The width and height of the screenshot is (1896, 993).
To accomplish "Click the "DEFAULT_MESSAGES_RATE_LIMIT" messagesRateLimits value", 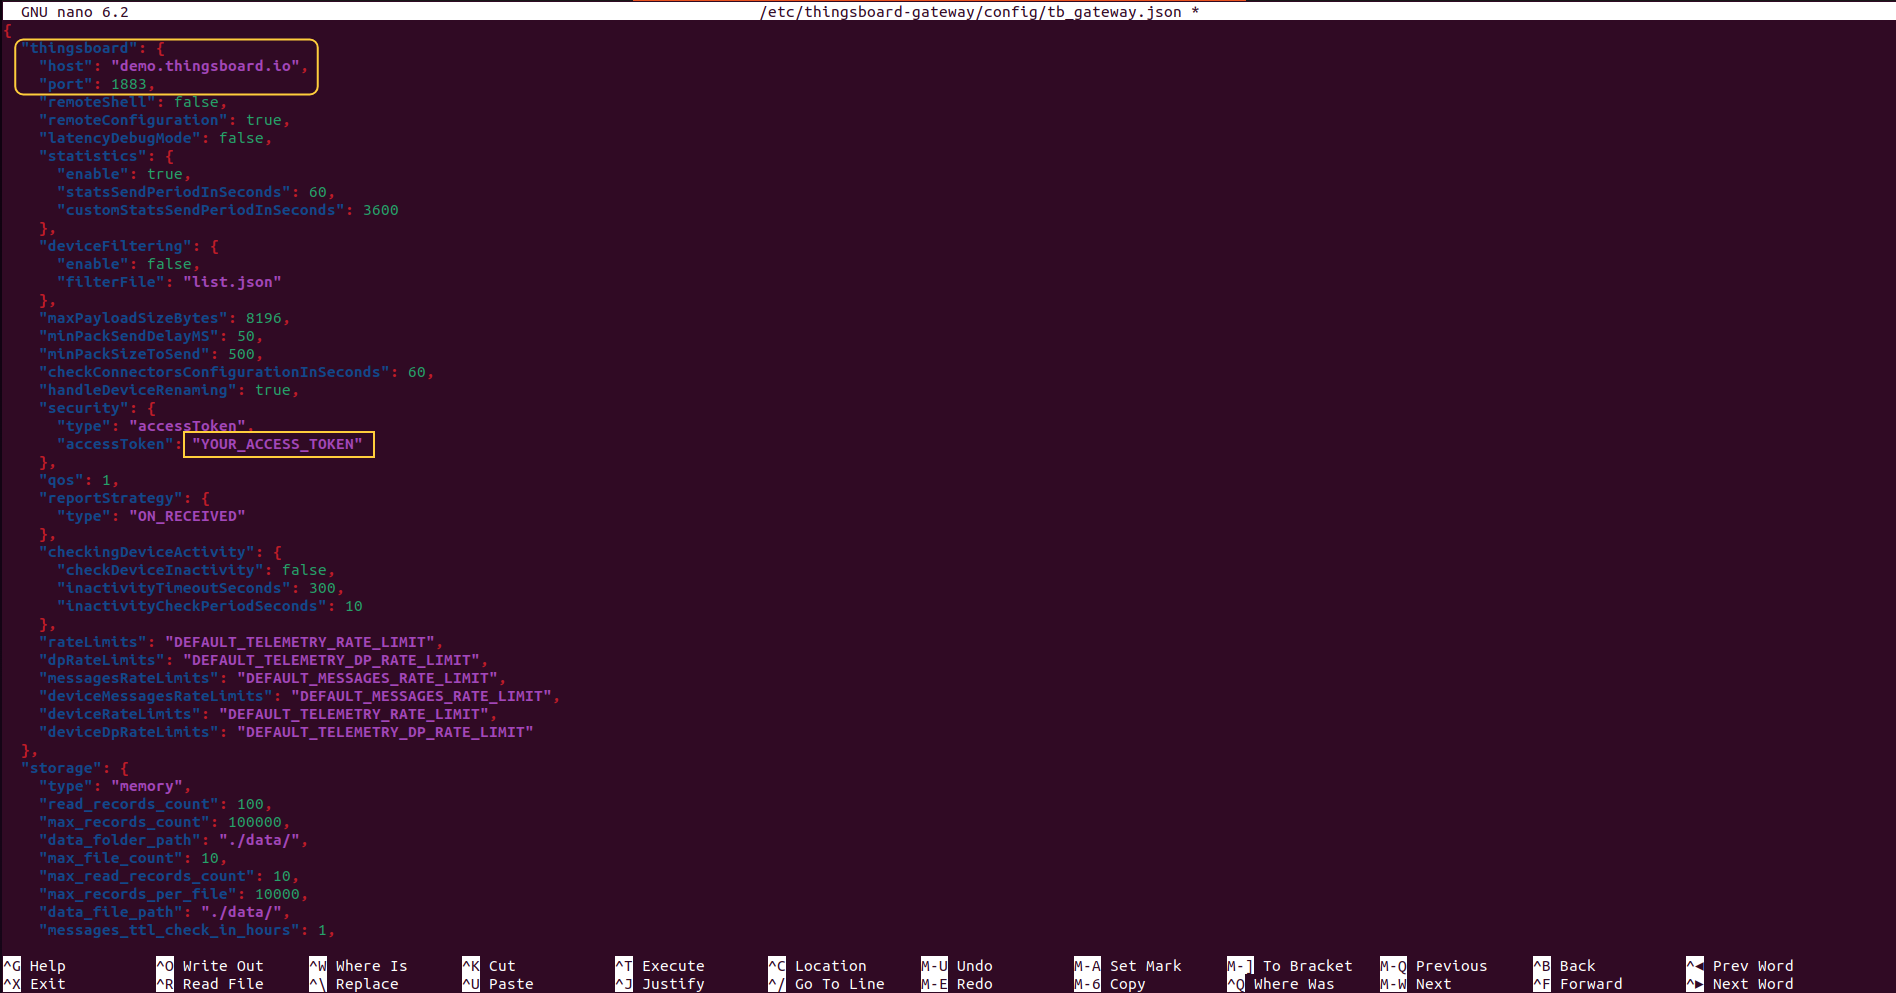I will point(367,678).
